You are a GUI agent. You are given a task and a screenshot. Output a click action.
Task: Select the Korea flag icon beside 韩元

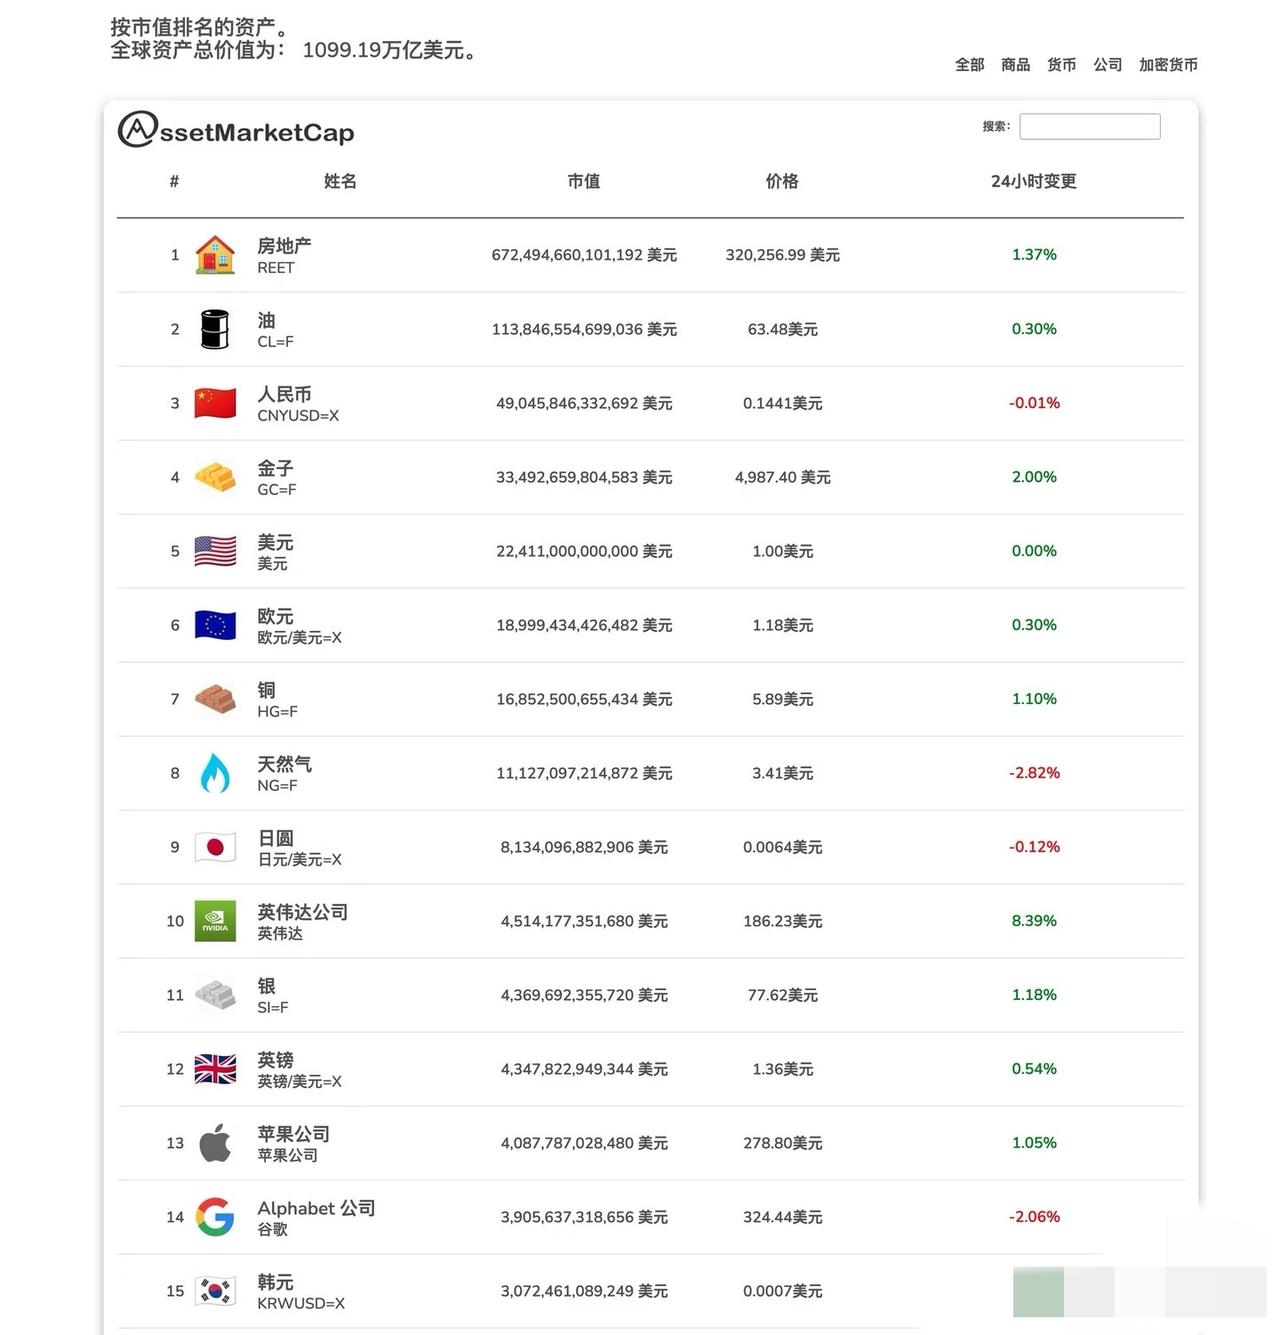click(214, 1290)
